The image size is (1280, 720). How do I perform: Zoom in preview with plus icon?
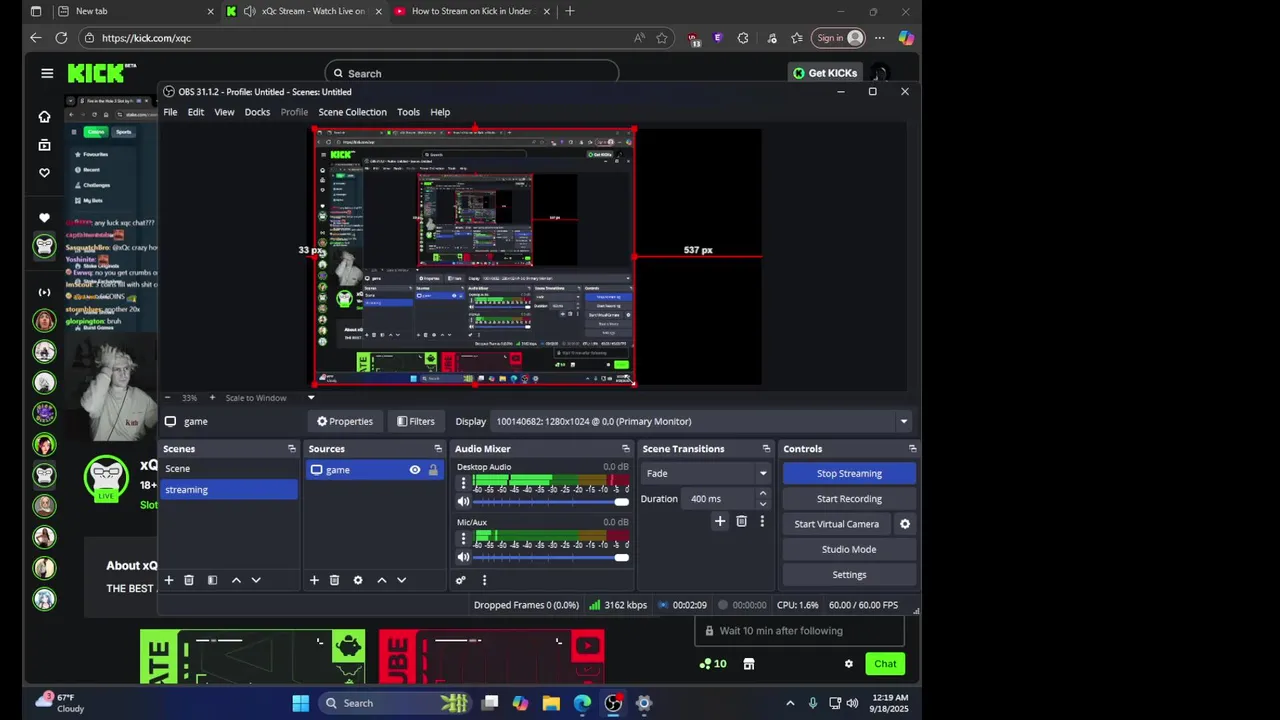coord(212,398)
